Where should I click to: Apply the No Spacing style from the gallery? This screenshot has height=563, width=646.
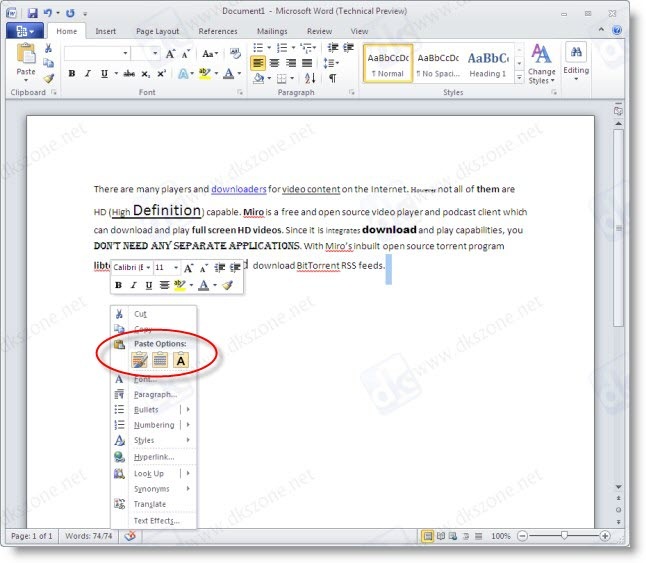point(438,63)
